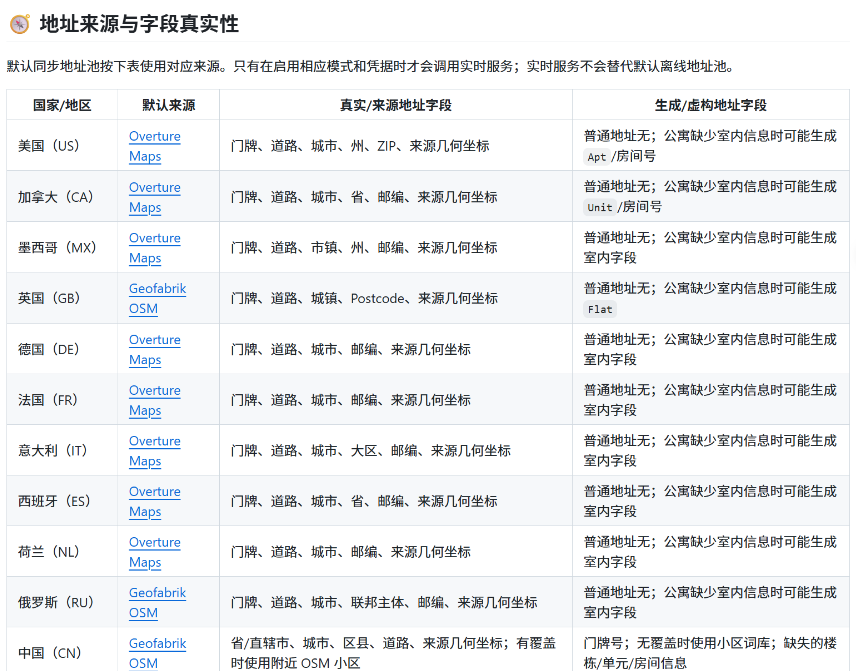This screenshot has width=856, height=671.
Task: Open Overture Maps link in 美国 (US) row
Action: point(154,146)
